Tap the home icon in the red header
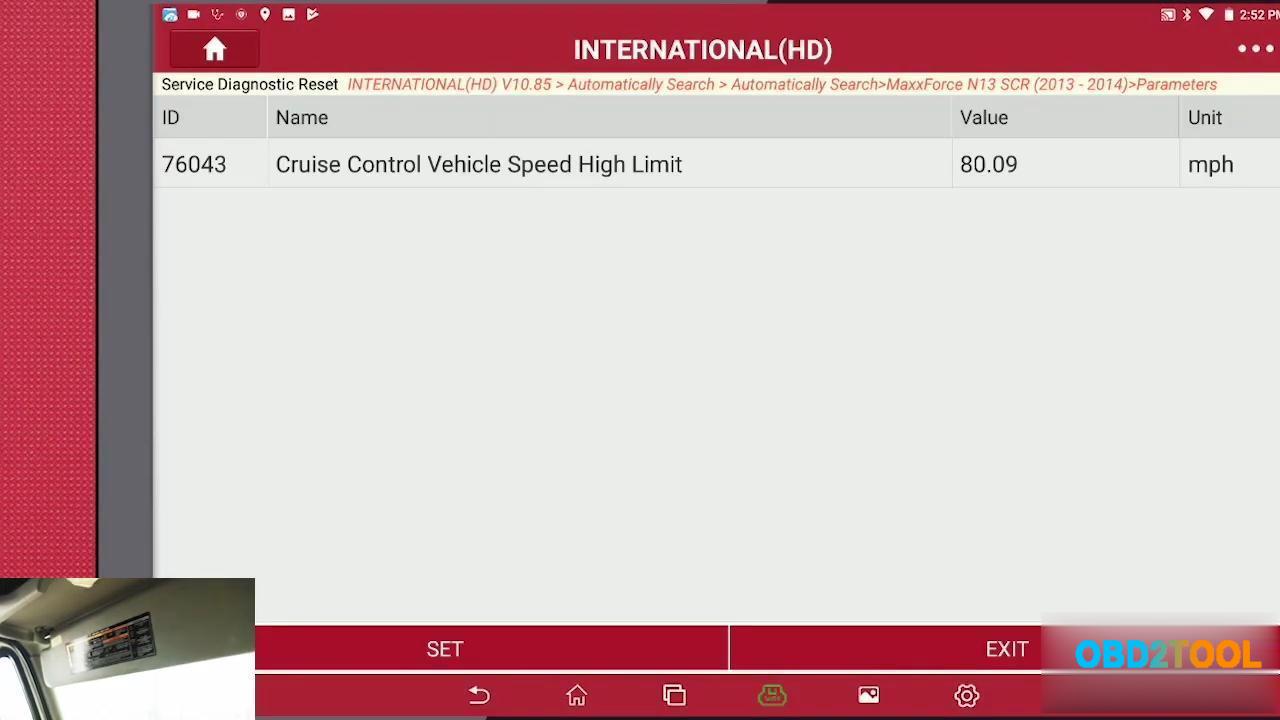 coord(214,50)
